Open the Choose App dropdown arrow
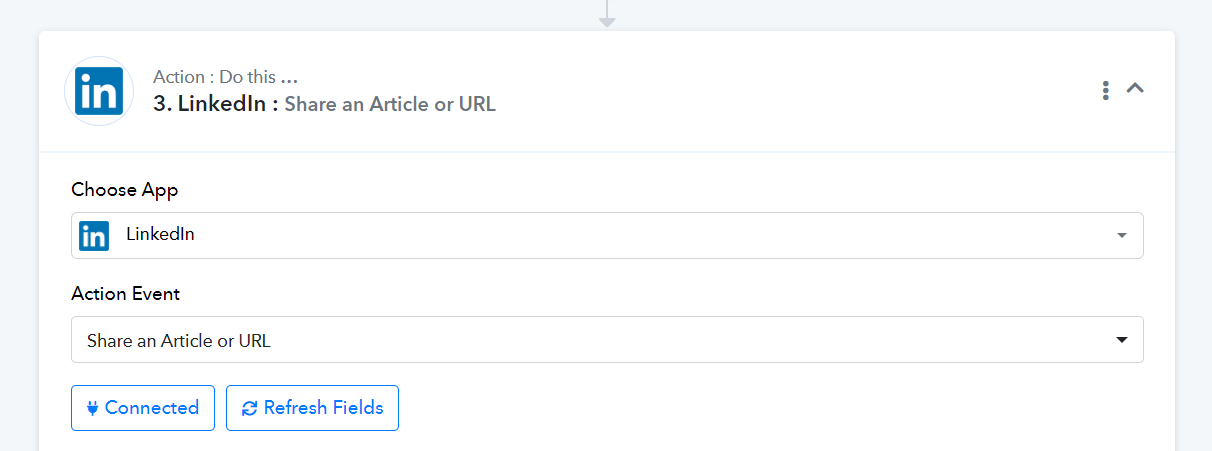The height and width of the screenshot is (451, 1212). (x=1122, y=236)
